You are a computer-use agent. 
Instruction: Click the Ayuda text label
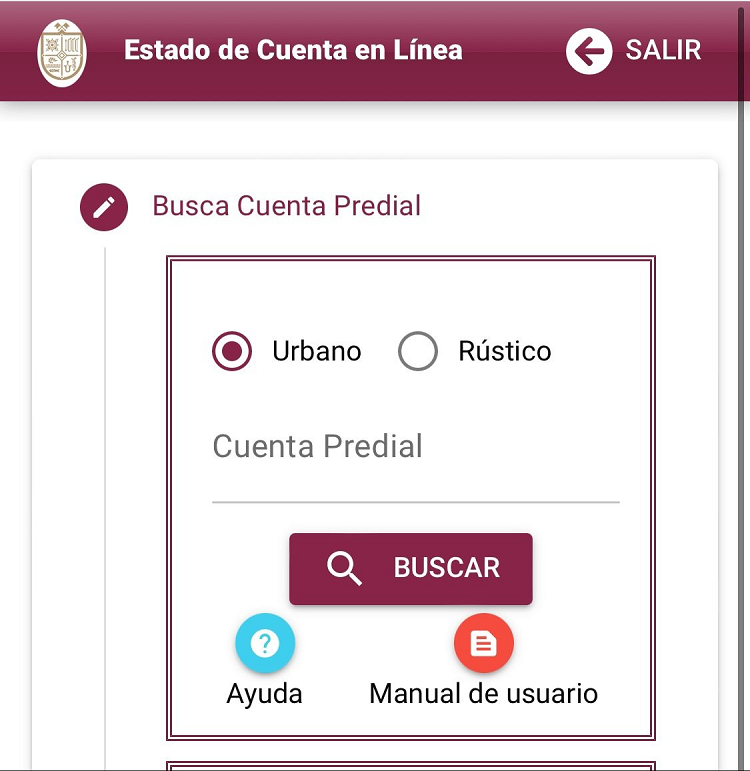point(264,694)
